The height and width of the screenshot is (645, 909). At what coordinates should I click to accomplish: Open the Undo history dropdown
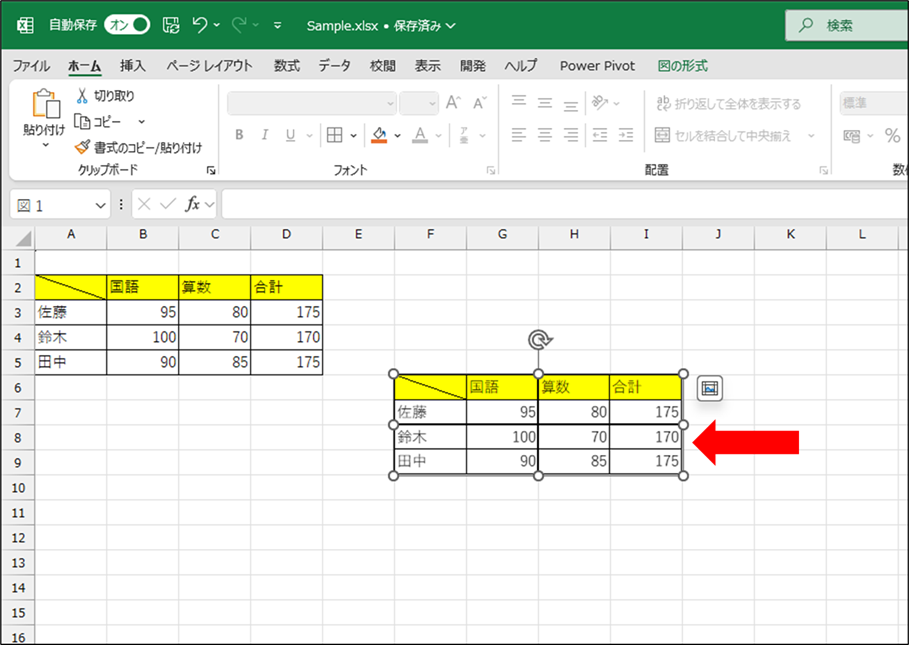217,25
